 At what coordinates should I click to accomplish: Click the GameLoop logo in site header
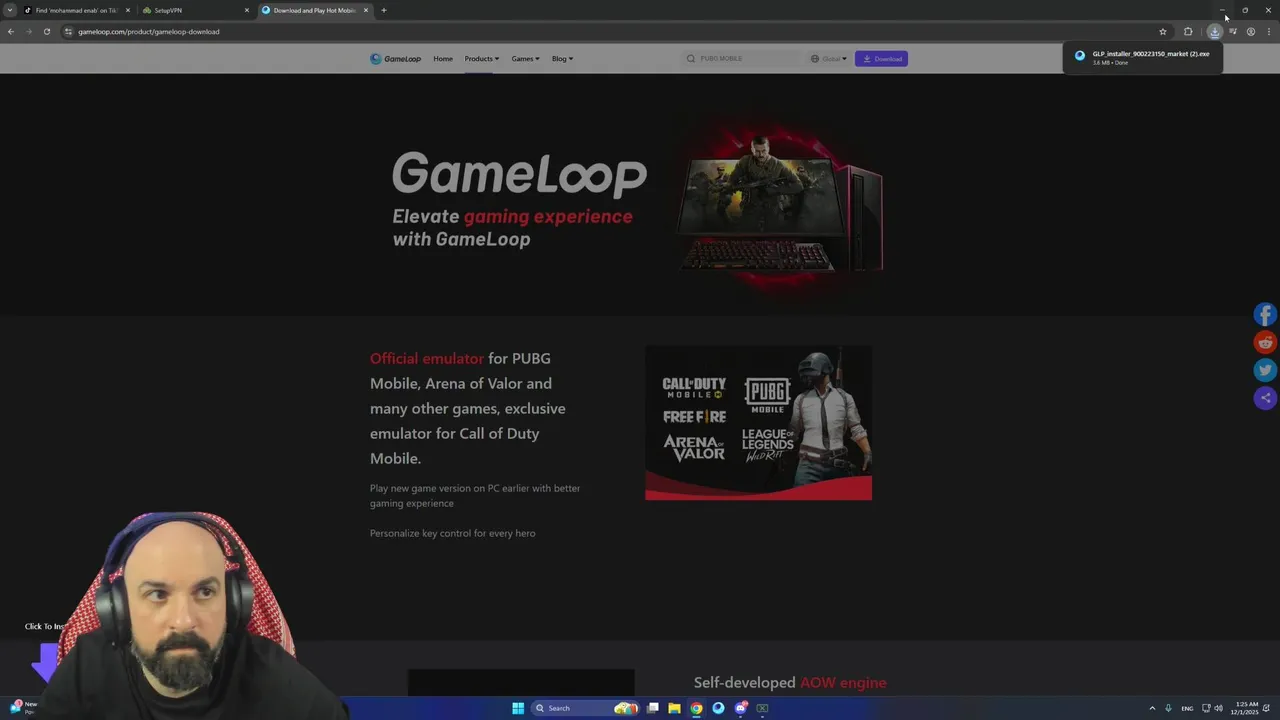395,58
